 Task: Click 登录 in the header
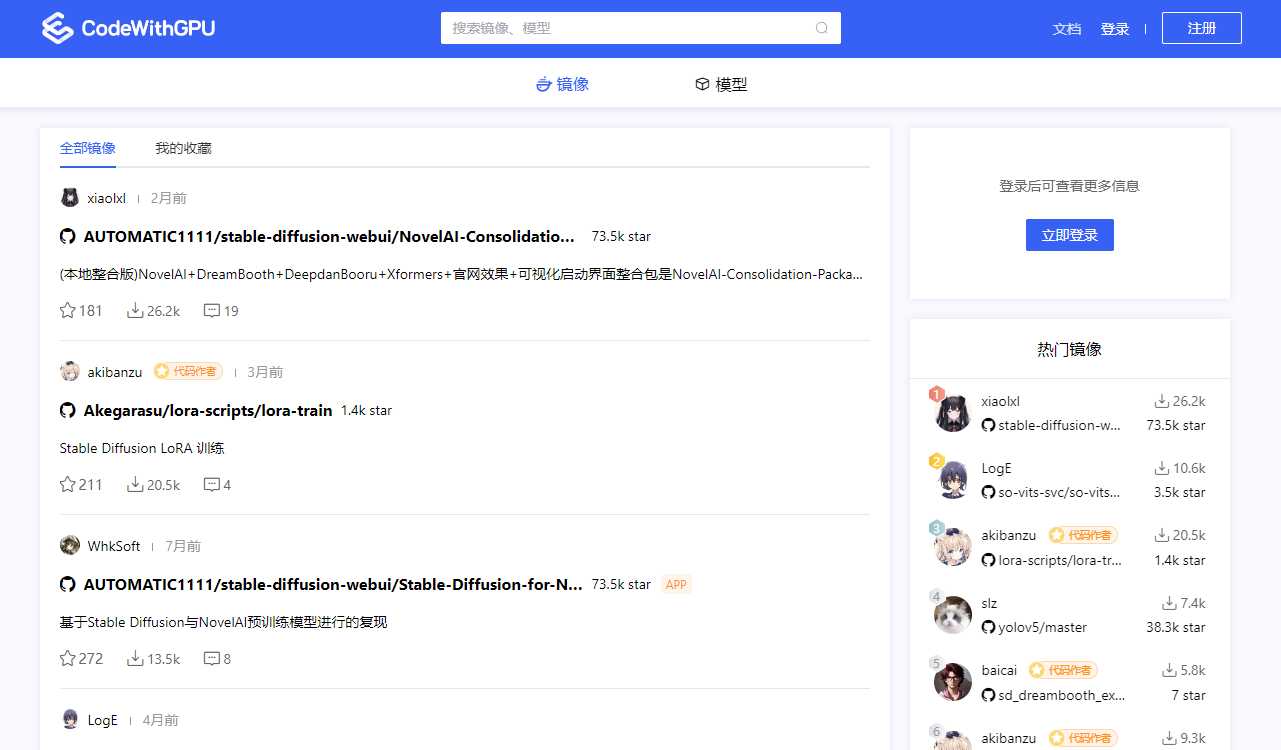[1115, 29]
